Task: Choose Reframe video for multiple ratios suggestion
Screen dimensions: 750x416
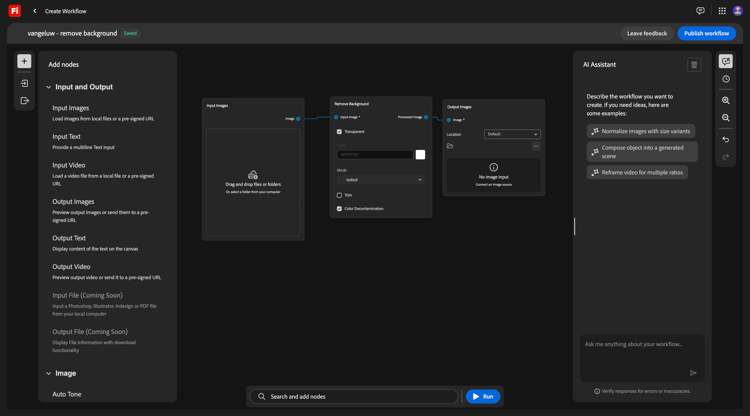Action: click(637, 173)
